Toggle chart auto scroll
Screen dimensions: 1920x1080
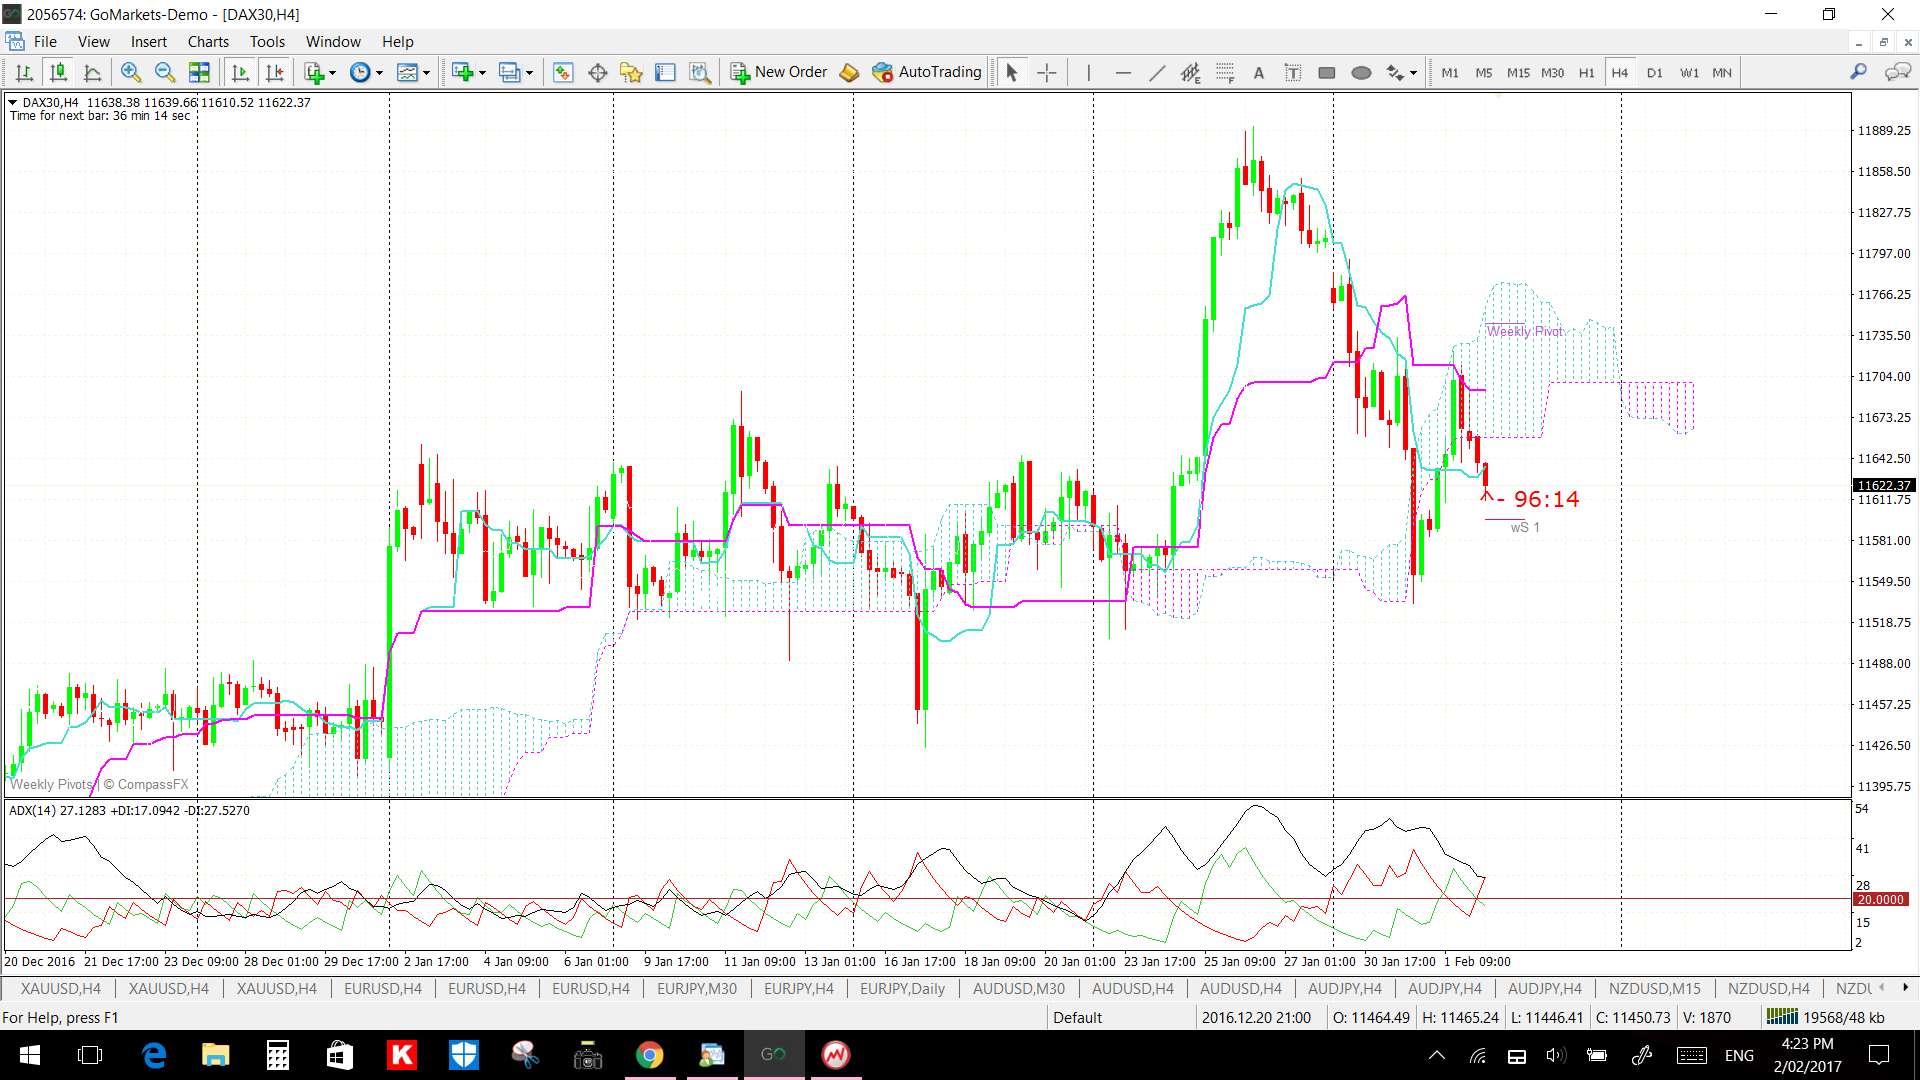pos(240,72)
